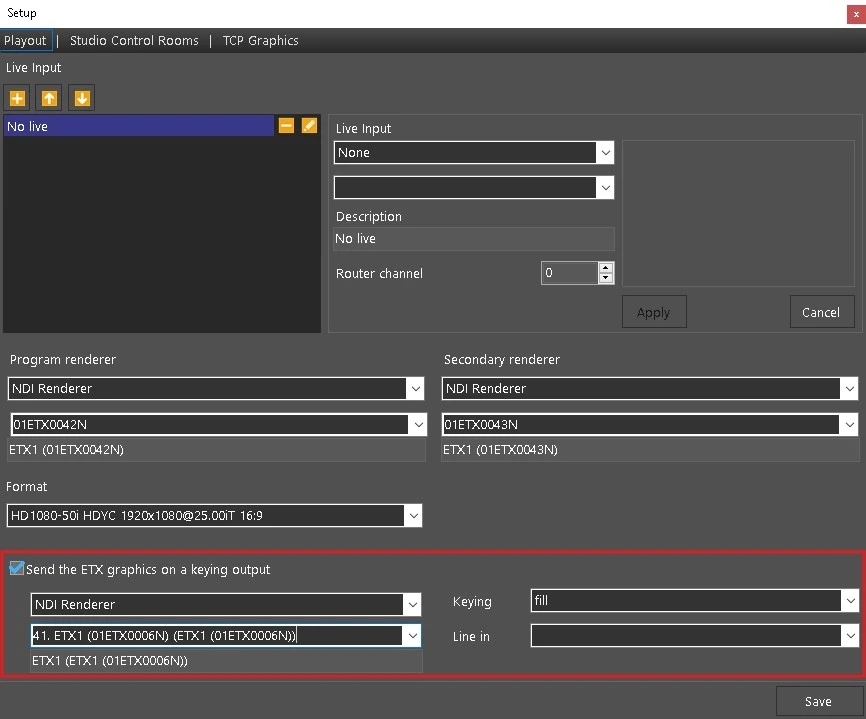866x719 pixels.
Task: Increase the Router channel value
Action: (605, 268)
